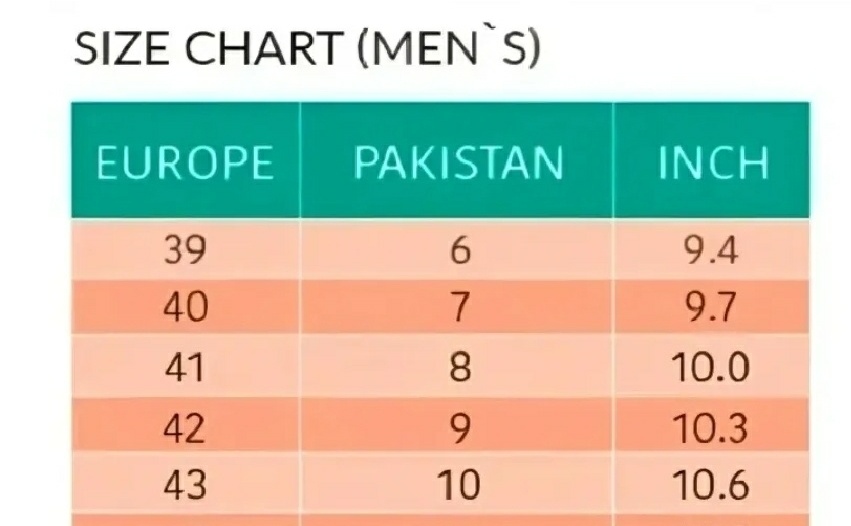The image size is (851, 526).
Task: Click the 9.7 inch value
Action: tap(712, 307)
